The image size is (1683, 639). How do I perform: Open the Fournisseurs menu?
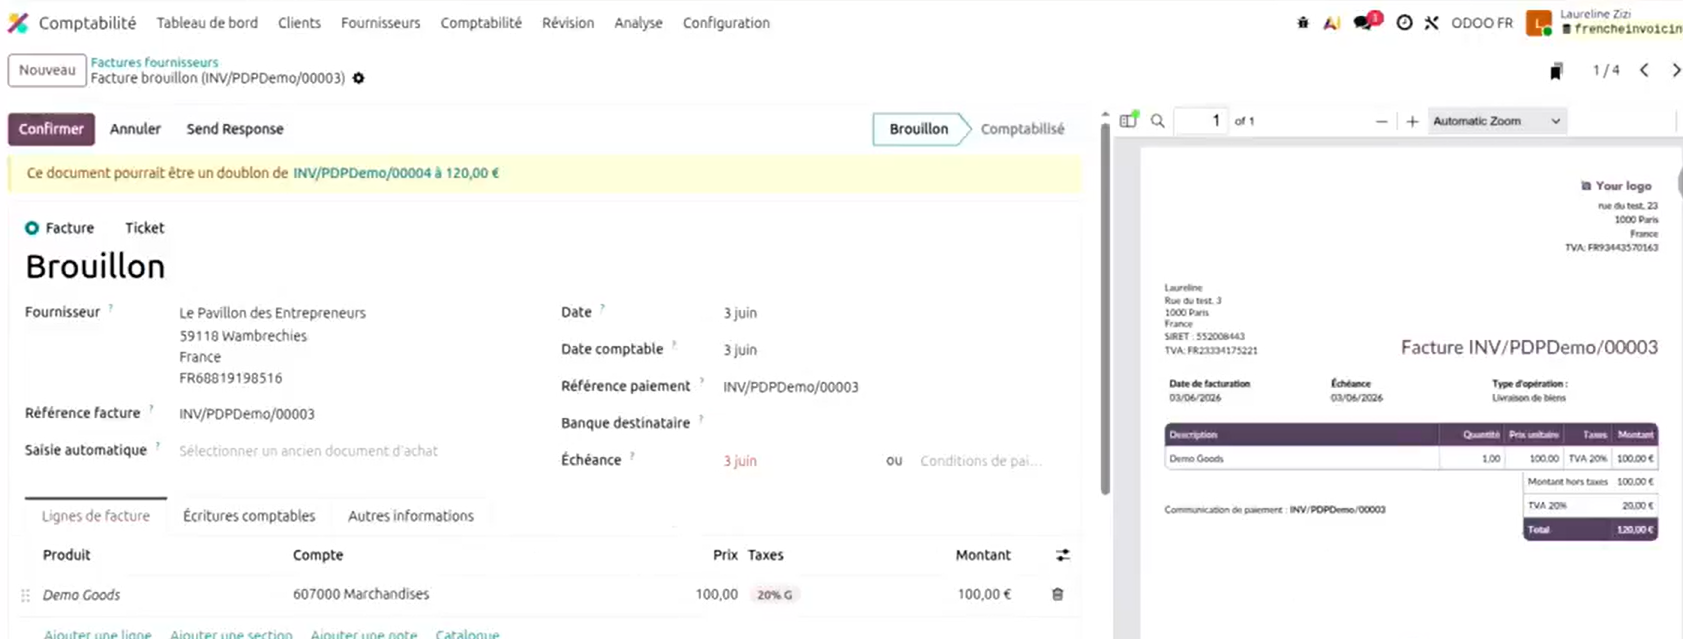[x=380, y=23]
